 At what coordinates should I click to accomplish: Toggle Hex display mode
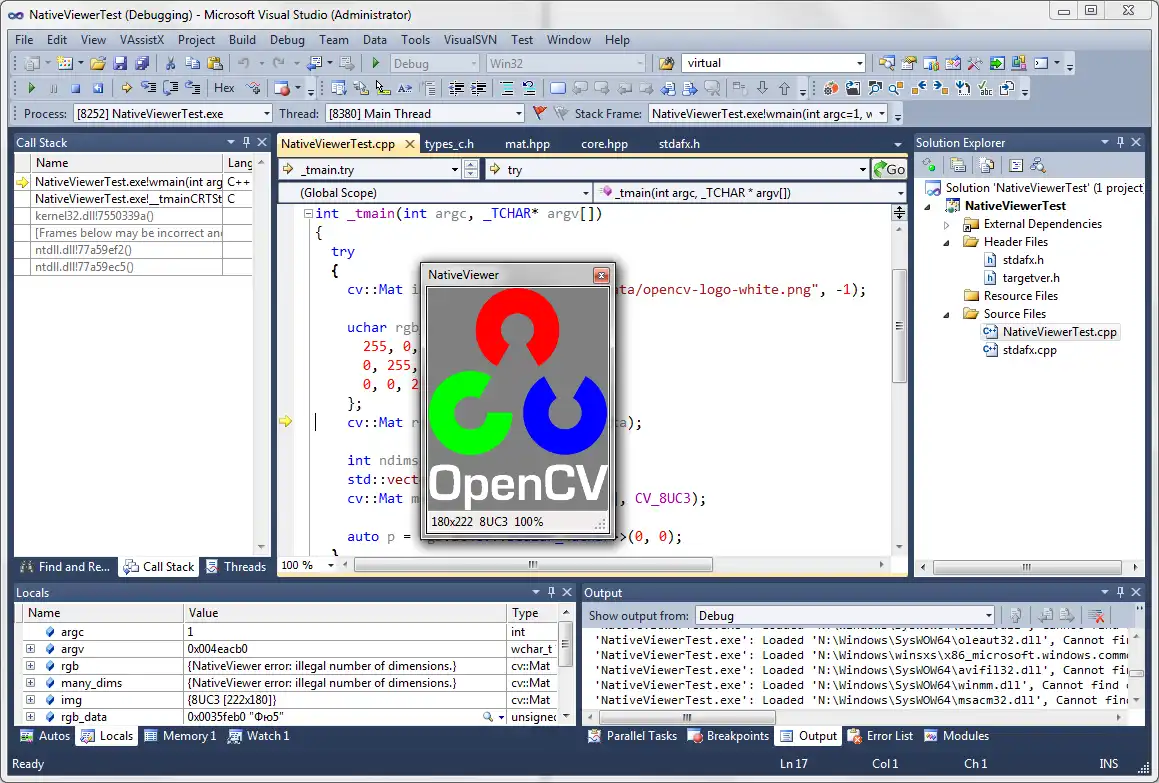click(x=224, y=88)
